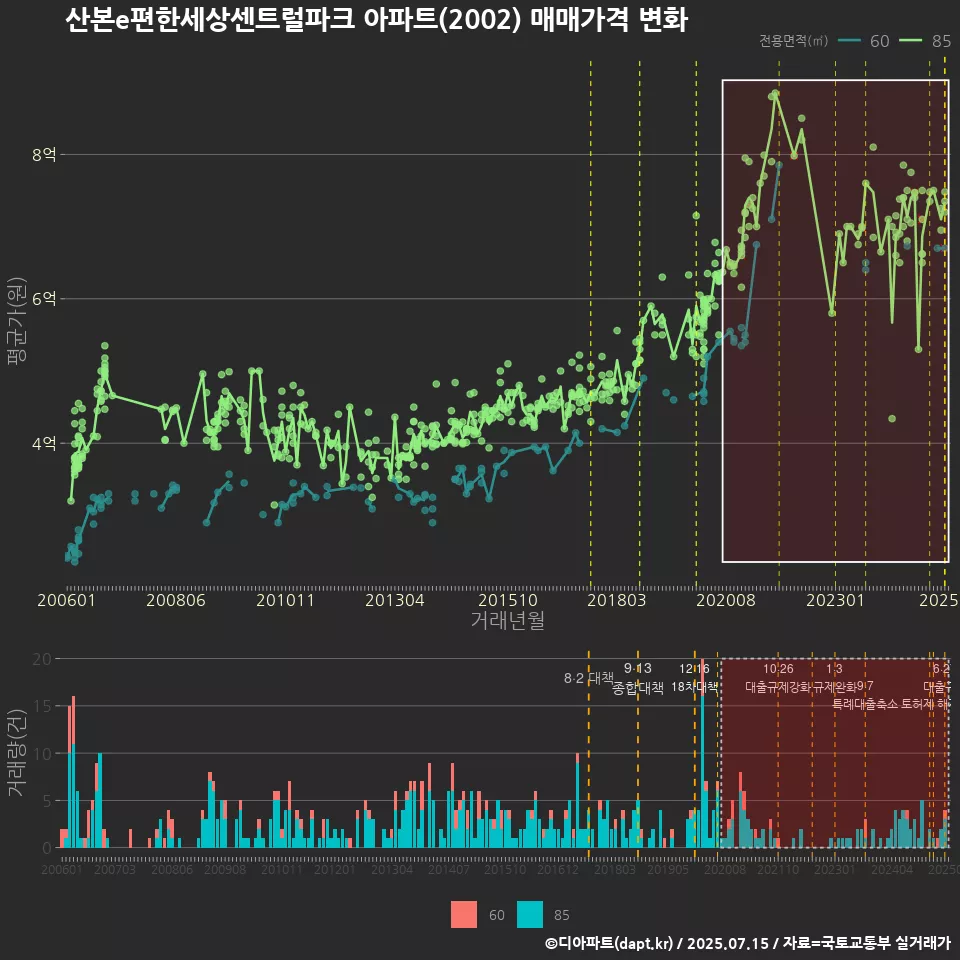Click the '8억' y-axis label

[44, 154]
